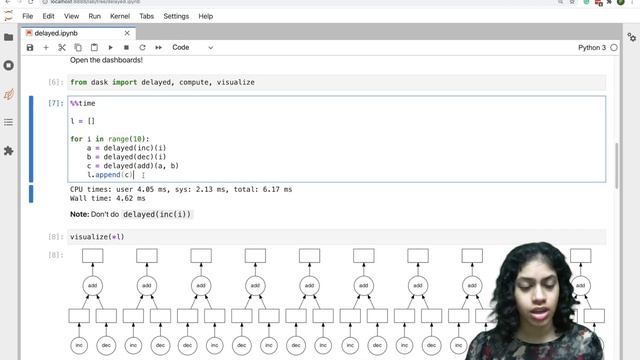This screenshot has width=640, height=360.
Task: Click into the %%time for-loop code cell
Action: pos(337,139)
